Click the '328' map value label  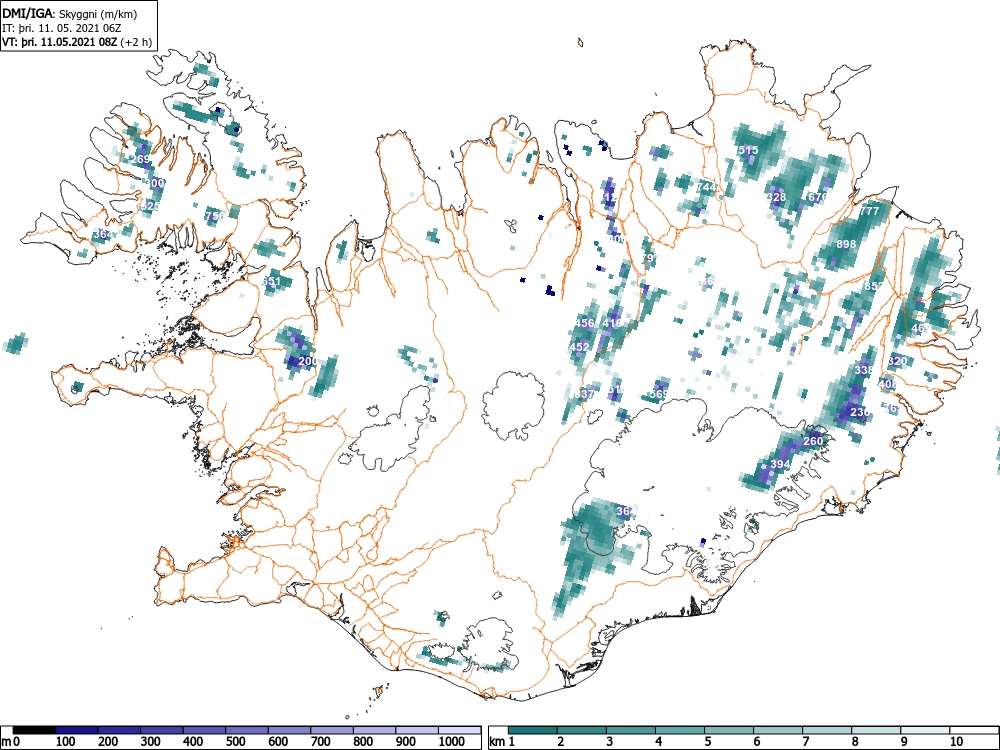[x=777, y=197]
